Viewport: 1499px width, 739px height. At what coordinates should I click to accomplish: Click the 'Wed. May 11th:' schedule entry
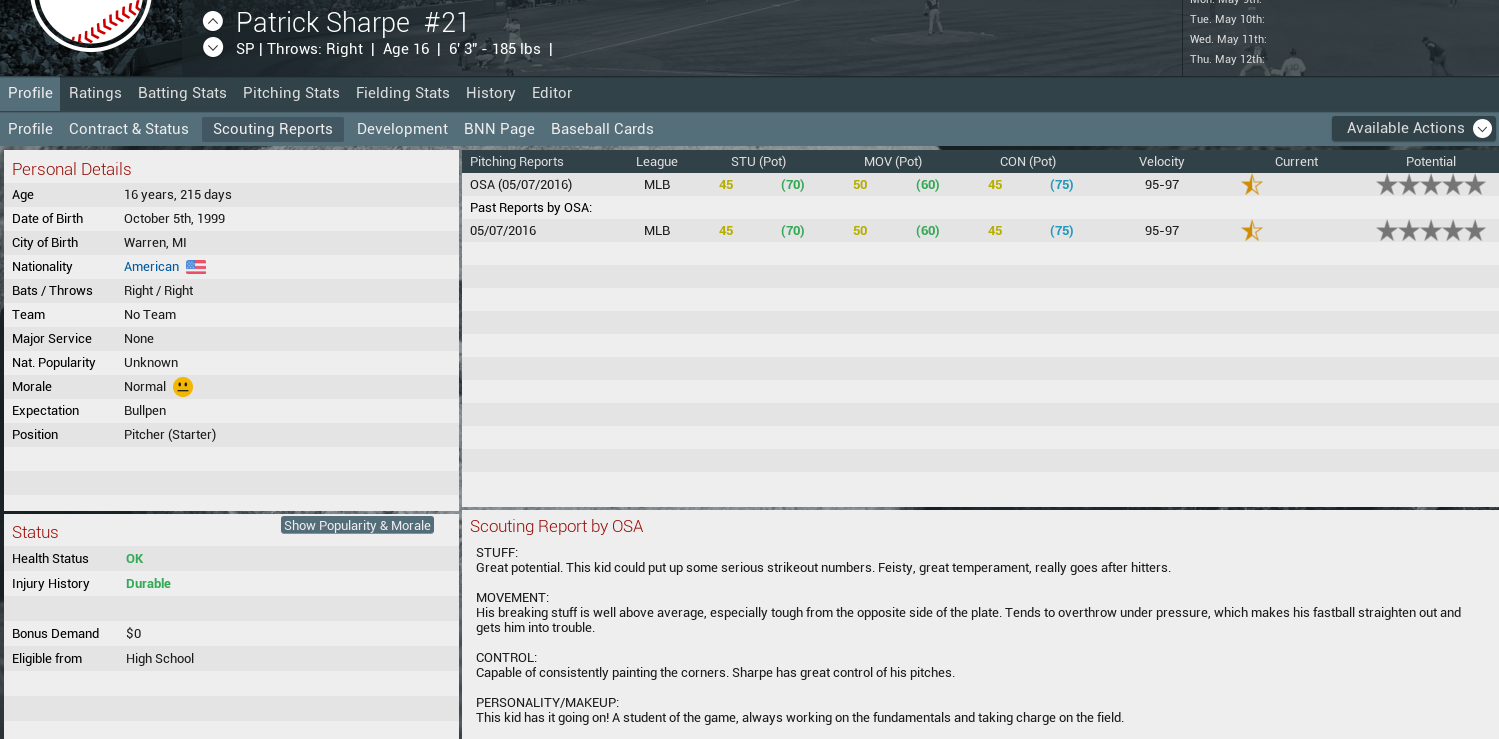(1228, 39)
